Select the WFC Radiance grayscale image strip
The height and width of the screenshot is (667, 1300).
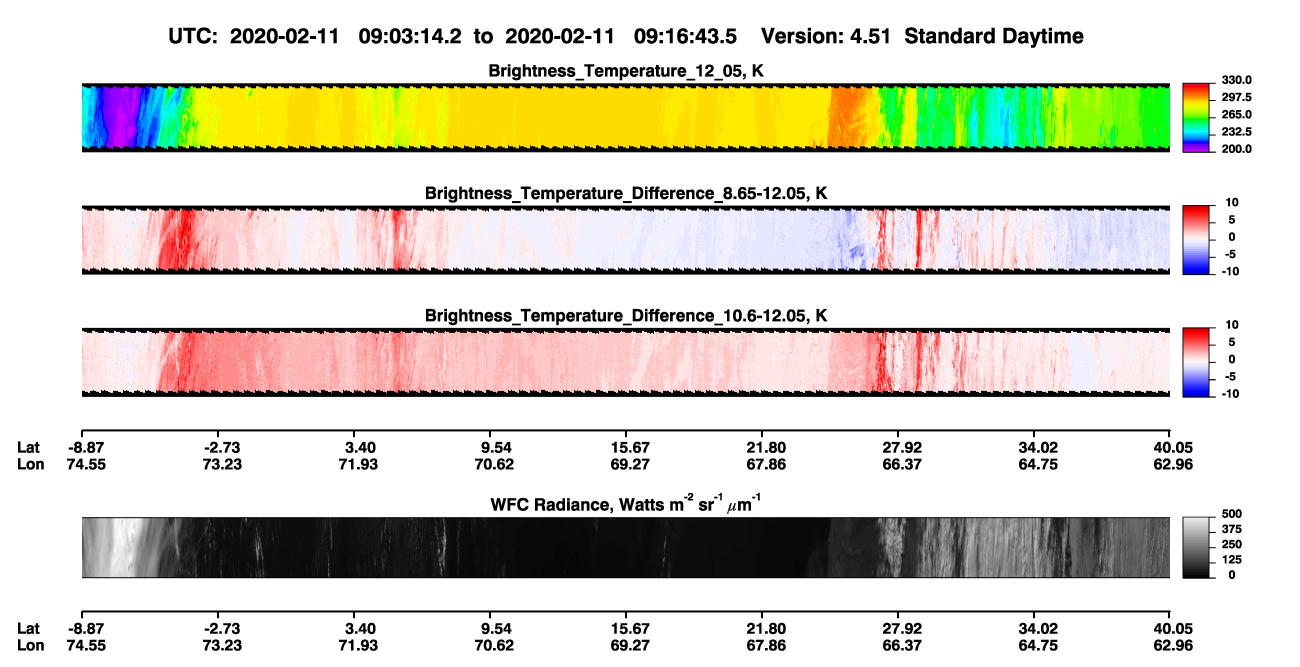point(625,548)
